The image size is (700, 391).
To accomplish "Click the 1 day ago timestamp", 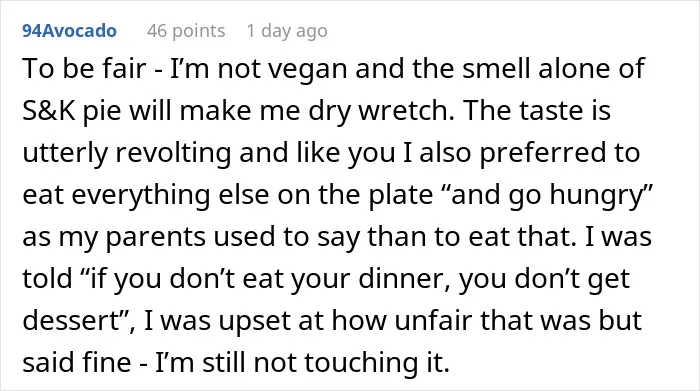I will click(x=287, y=31).
